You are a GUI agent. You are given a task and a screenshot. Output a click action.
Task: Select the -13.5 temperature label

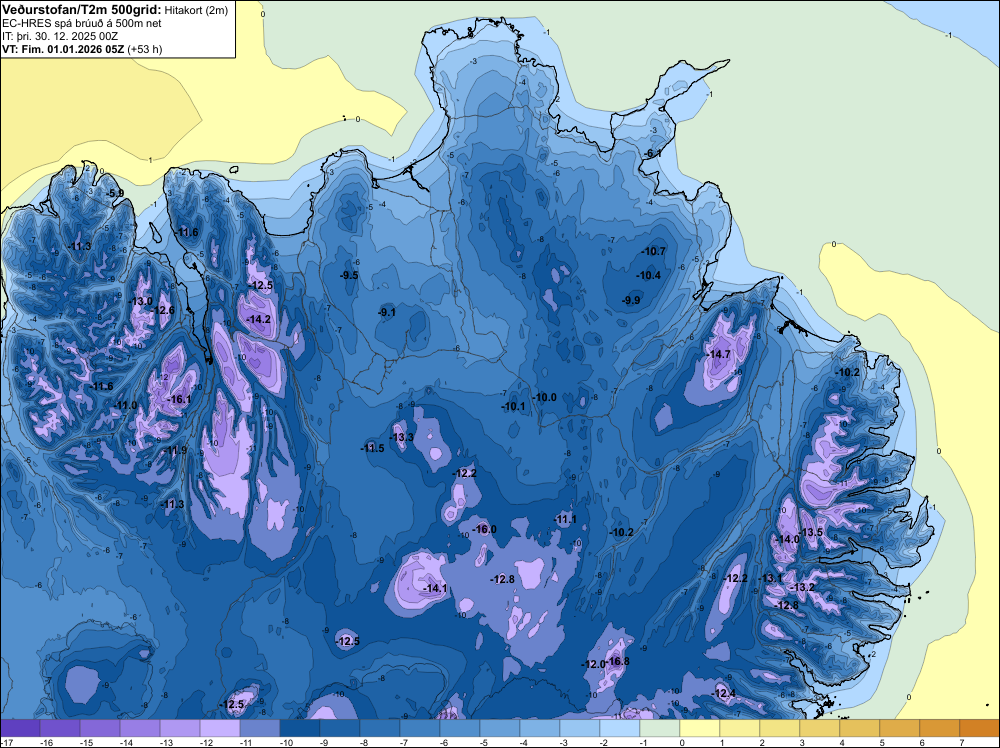pos(811,532)
